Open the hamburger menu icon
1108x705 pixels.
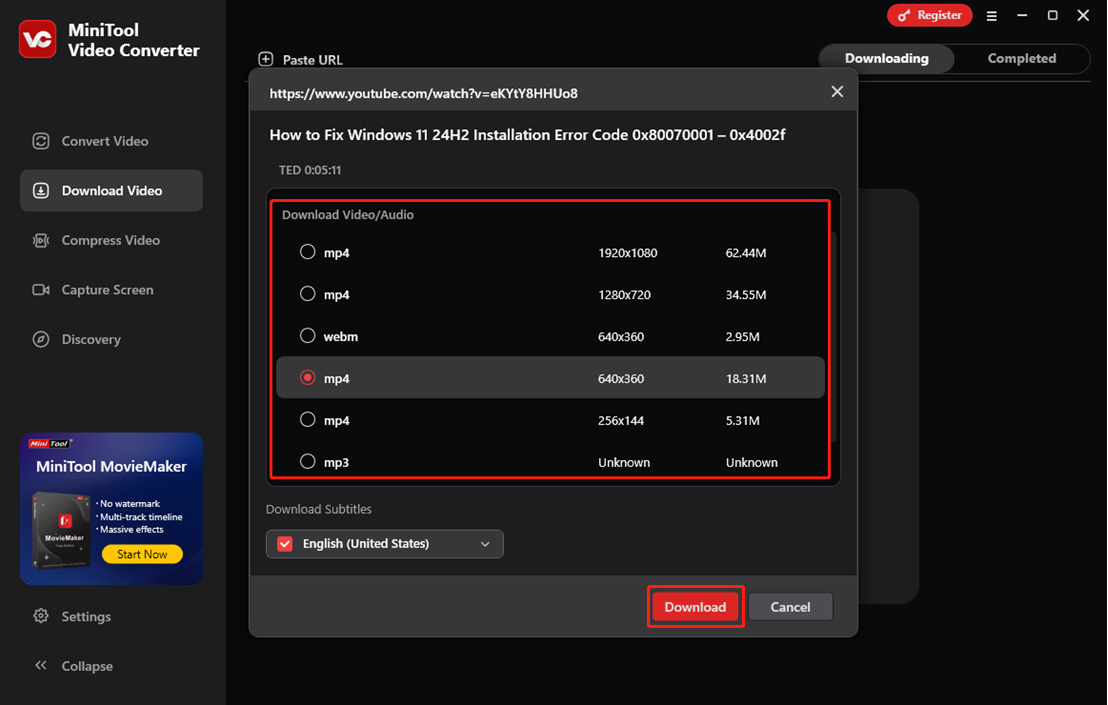tap(991, 16)
